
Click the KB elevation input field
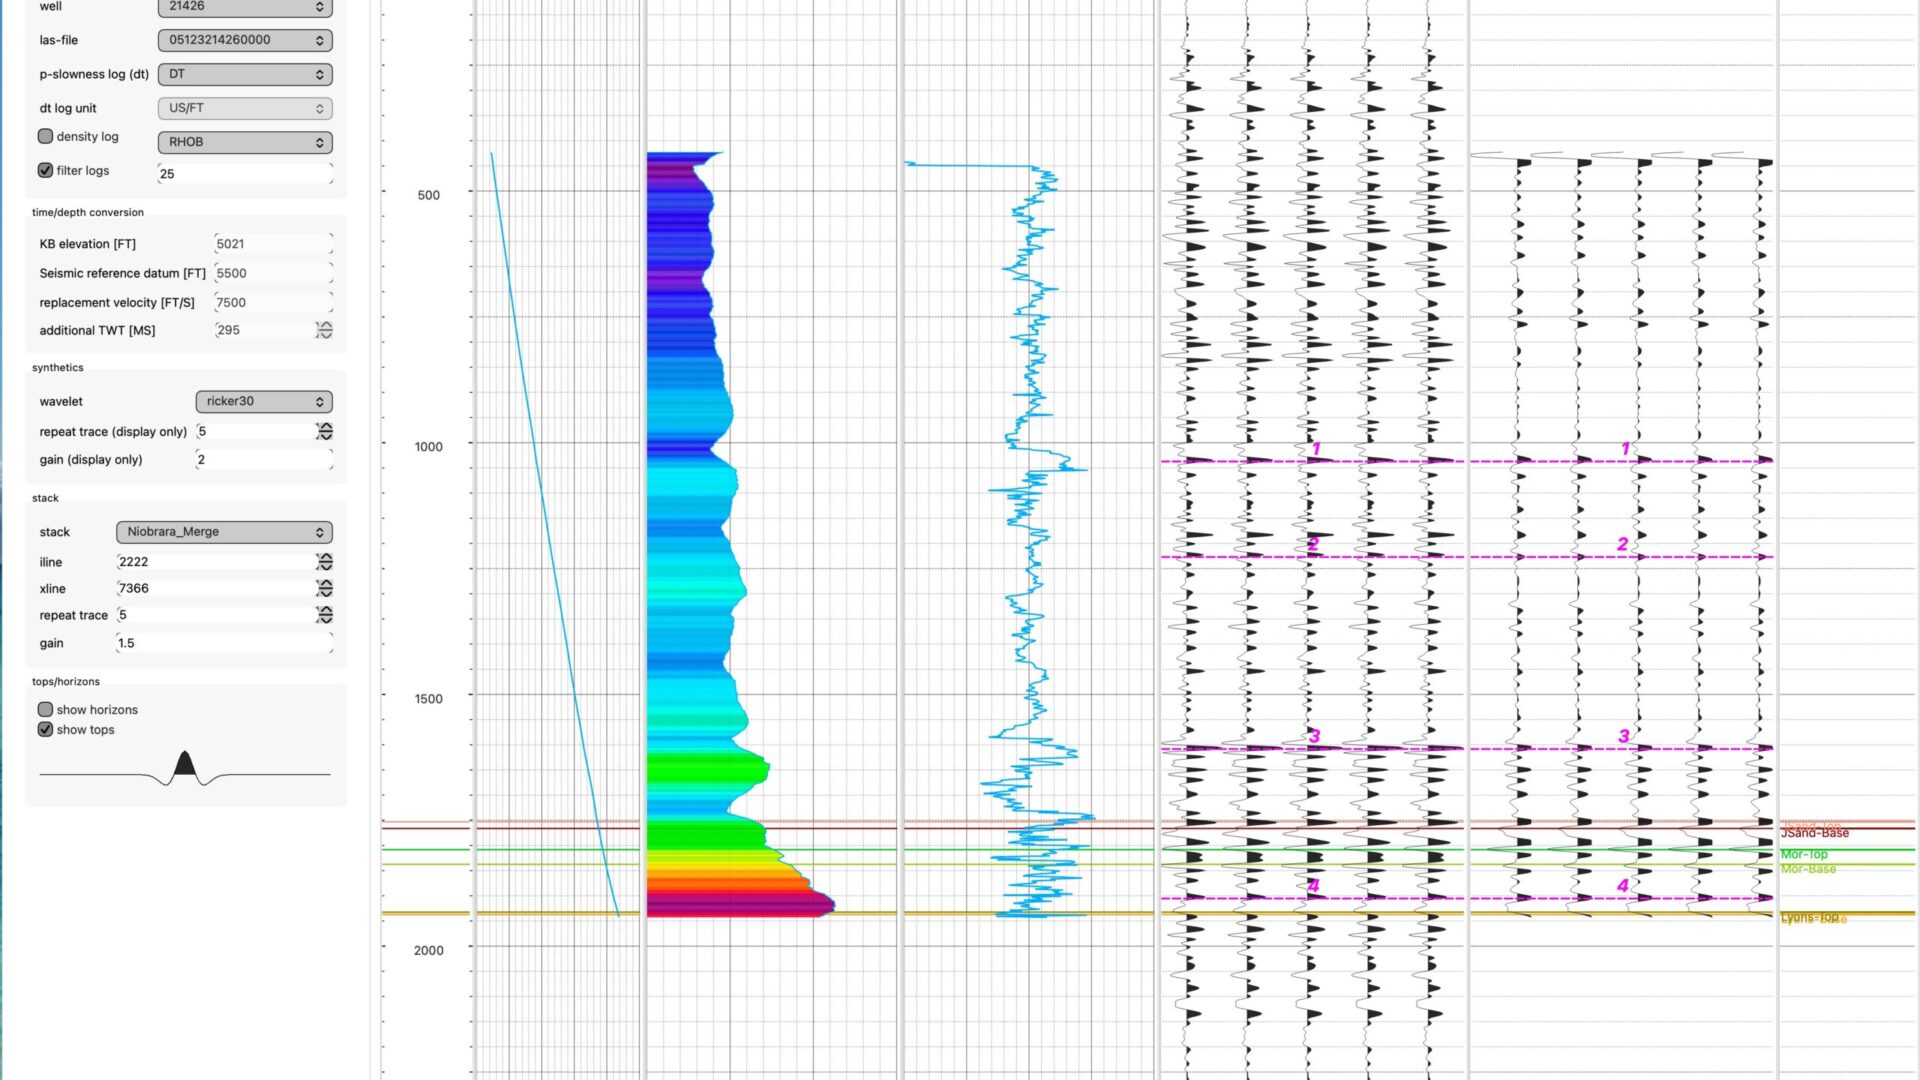(x=272, y=244)
